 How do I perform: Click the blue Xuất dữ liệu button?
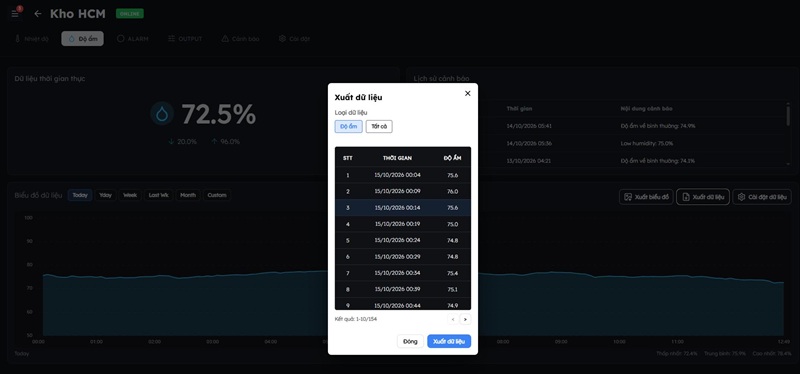pyautogui.click(x=449, y=341)
